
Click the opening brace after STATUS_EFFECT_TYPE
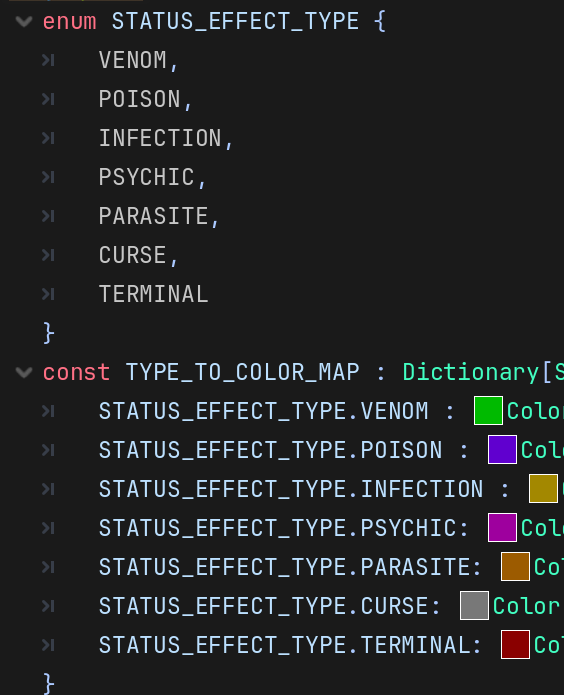[380, 21]
